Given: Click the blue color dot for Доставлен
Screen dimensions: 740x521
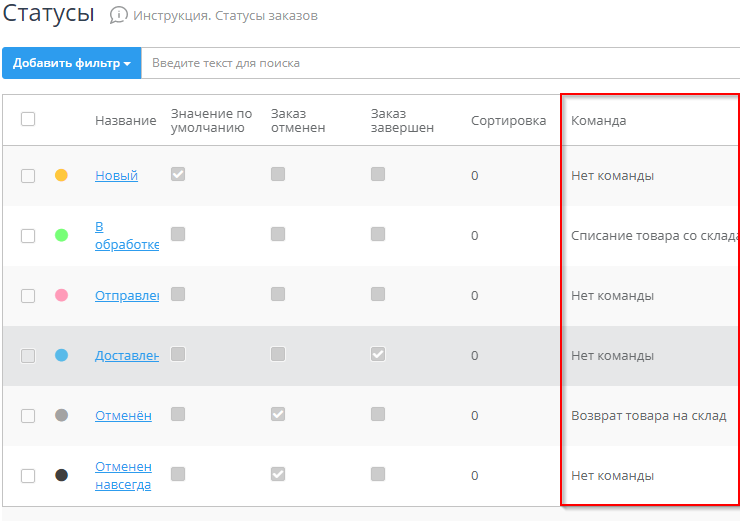Looking at the screenshot, I should tap(61, 356).
